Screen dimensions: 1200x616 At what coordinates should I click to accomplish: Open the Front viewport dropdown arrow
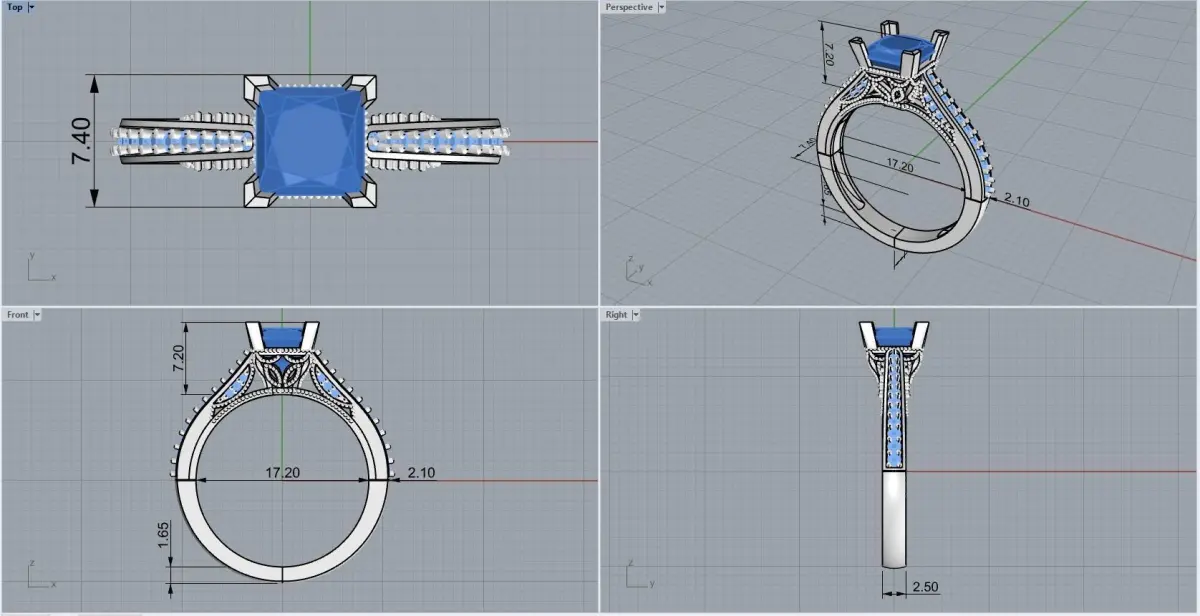coord(37,314)
